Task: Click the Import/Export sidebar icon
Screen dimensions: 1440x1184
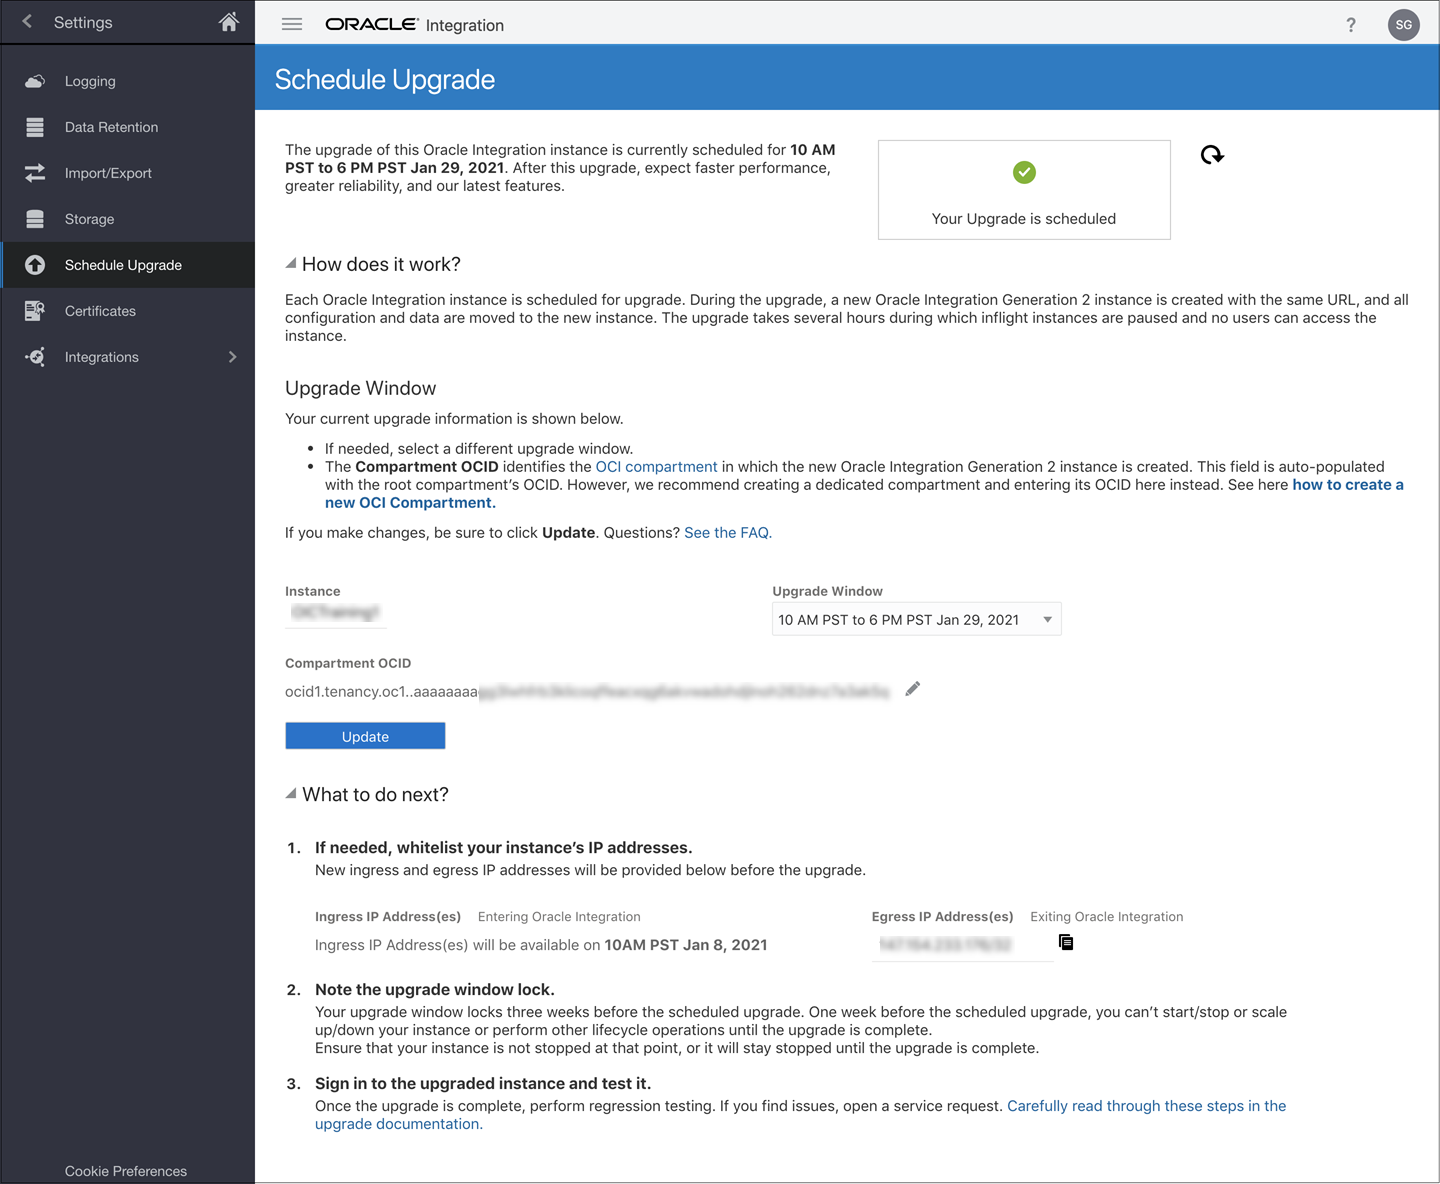Action: (35, 172)
